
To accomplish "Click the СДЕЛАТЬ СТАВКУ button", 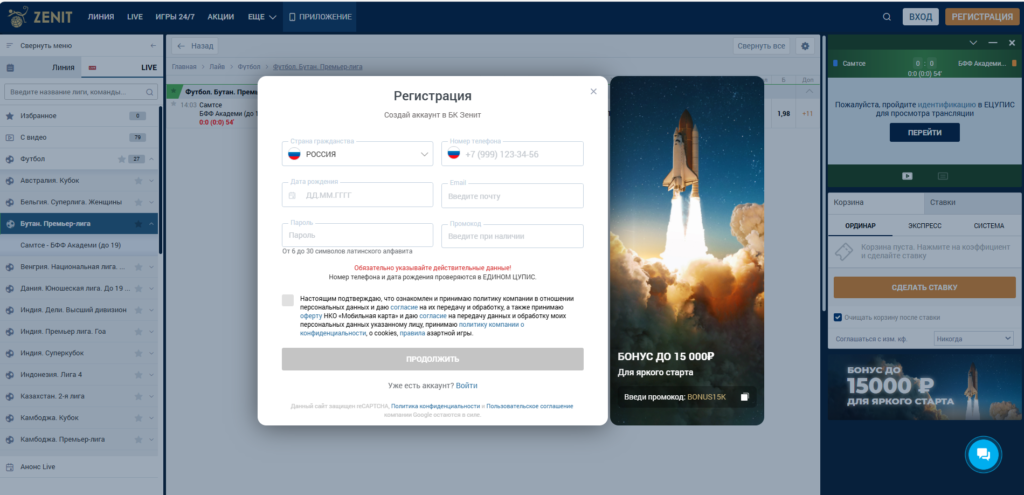I will click(x=924, y=287).
